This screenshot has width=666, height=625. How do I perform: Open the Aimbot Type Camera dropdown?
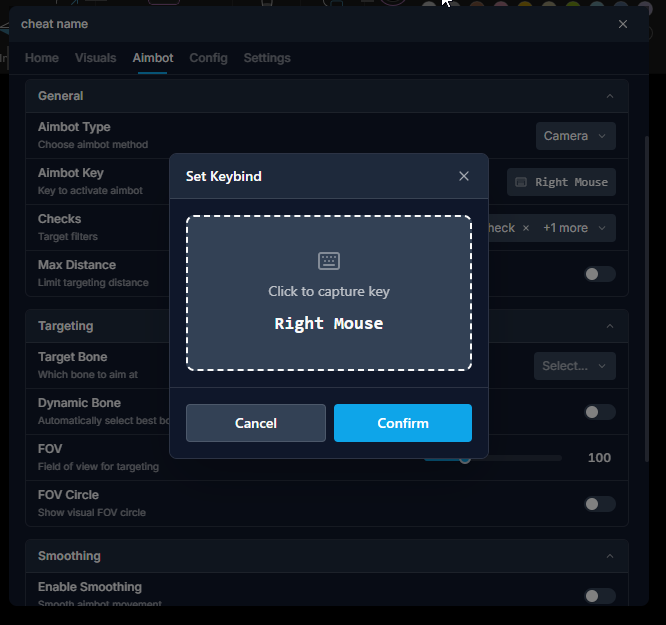(x=576, y=136)
